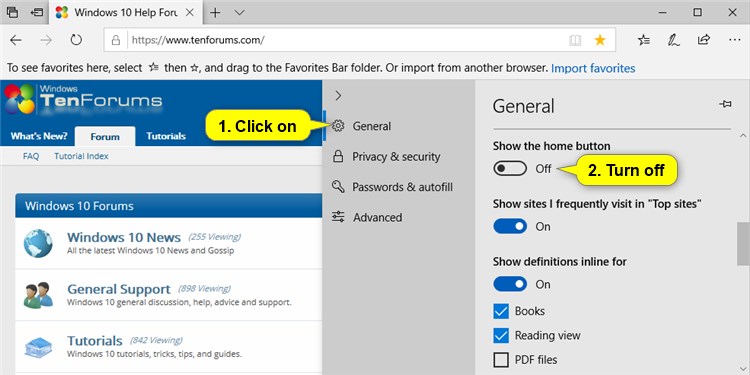Open the Tutorials forum link
The height and width of the screenshot is (375, 750).
[x=95, y=341]
